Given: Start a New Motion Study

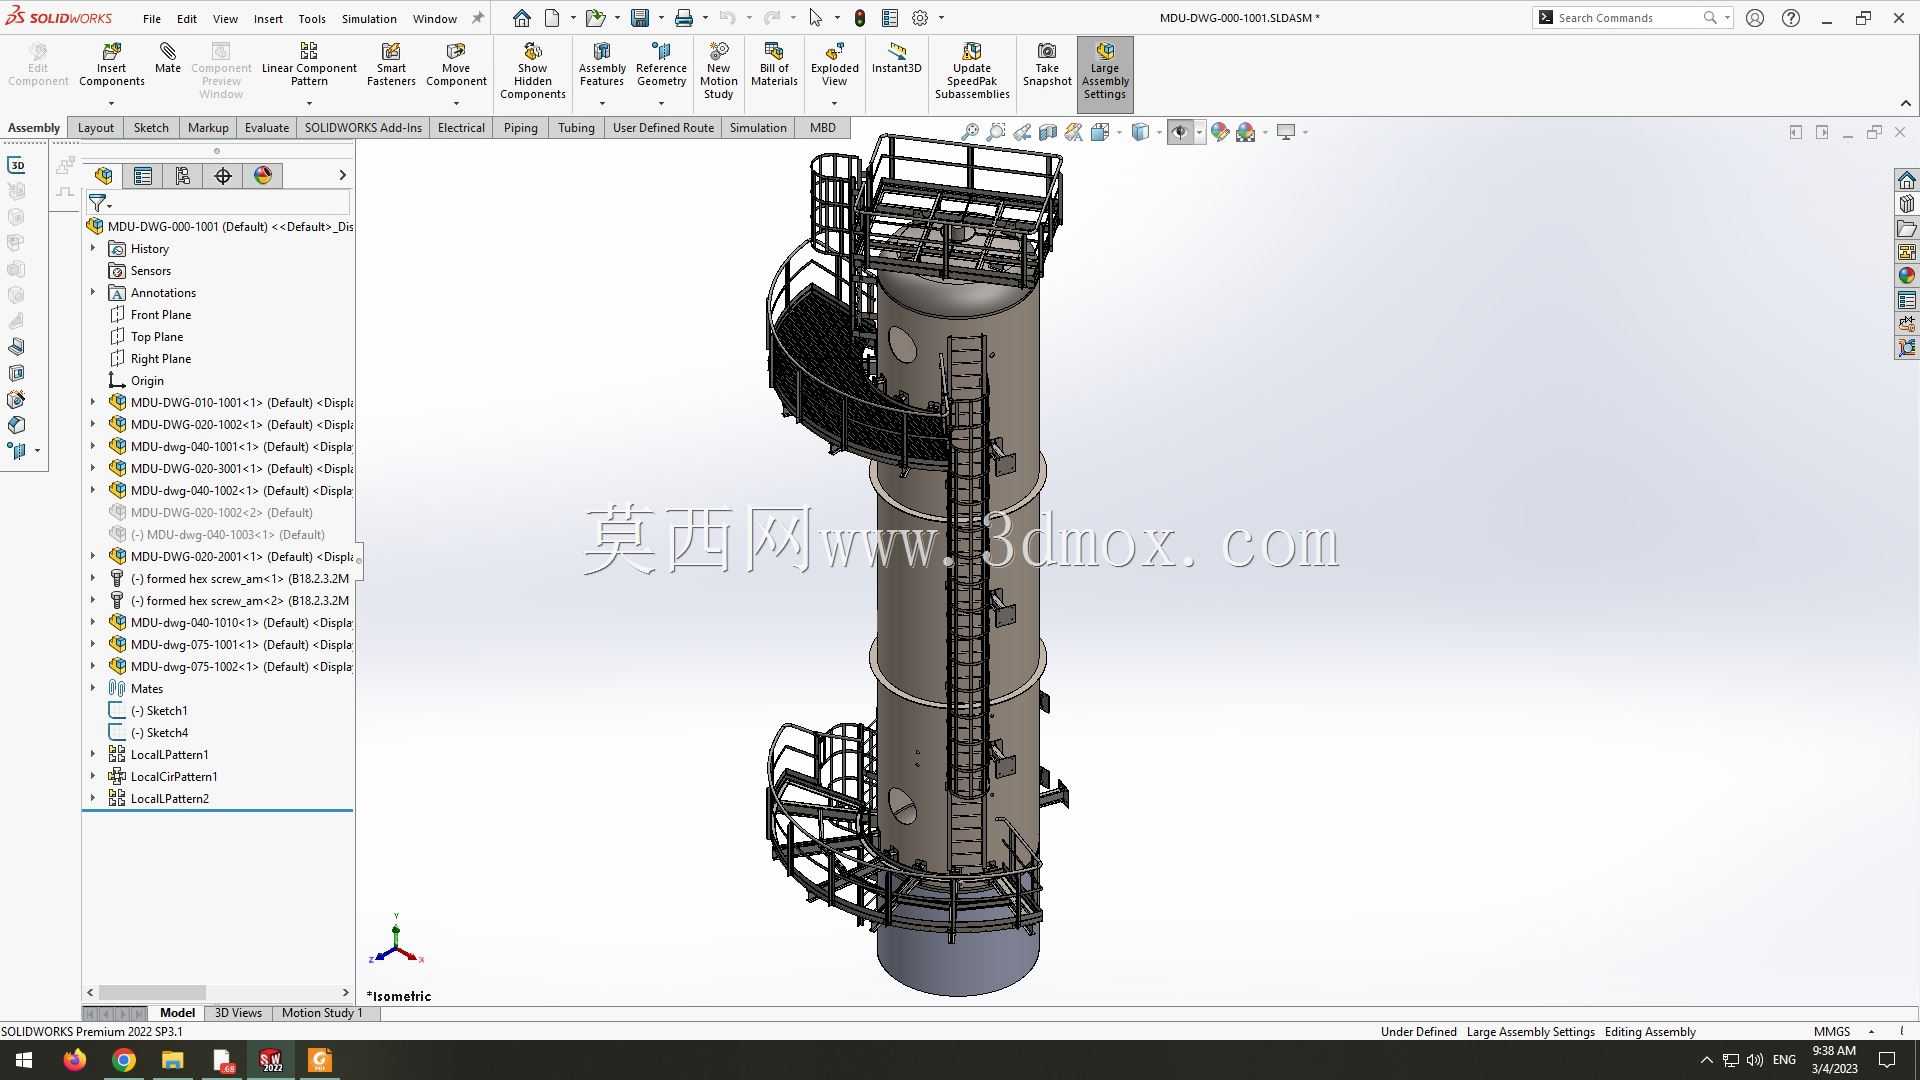Looking at the screenshot, I should [x=719, y=71].
